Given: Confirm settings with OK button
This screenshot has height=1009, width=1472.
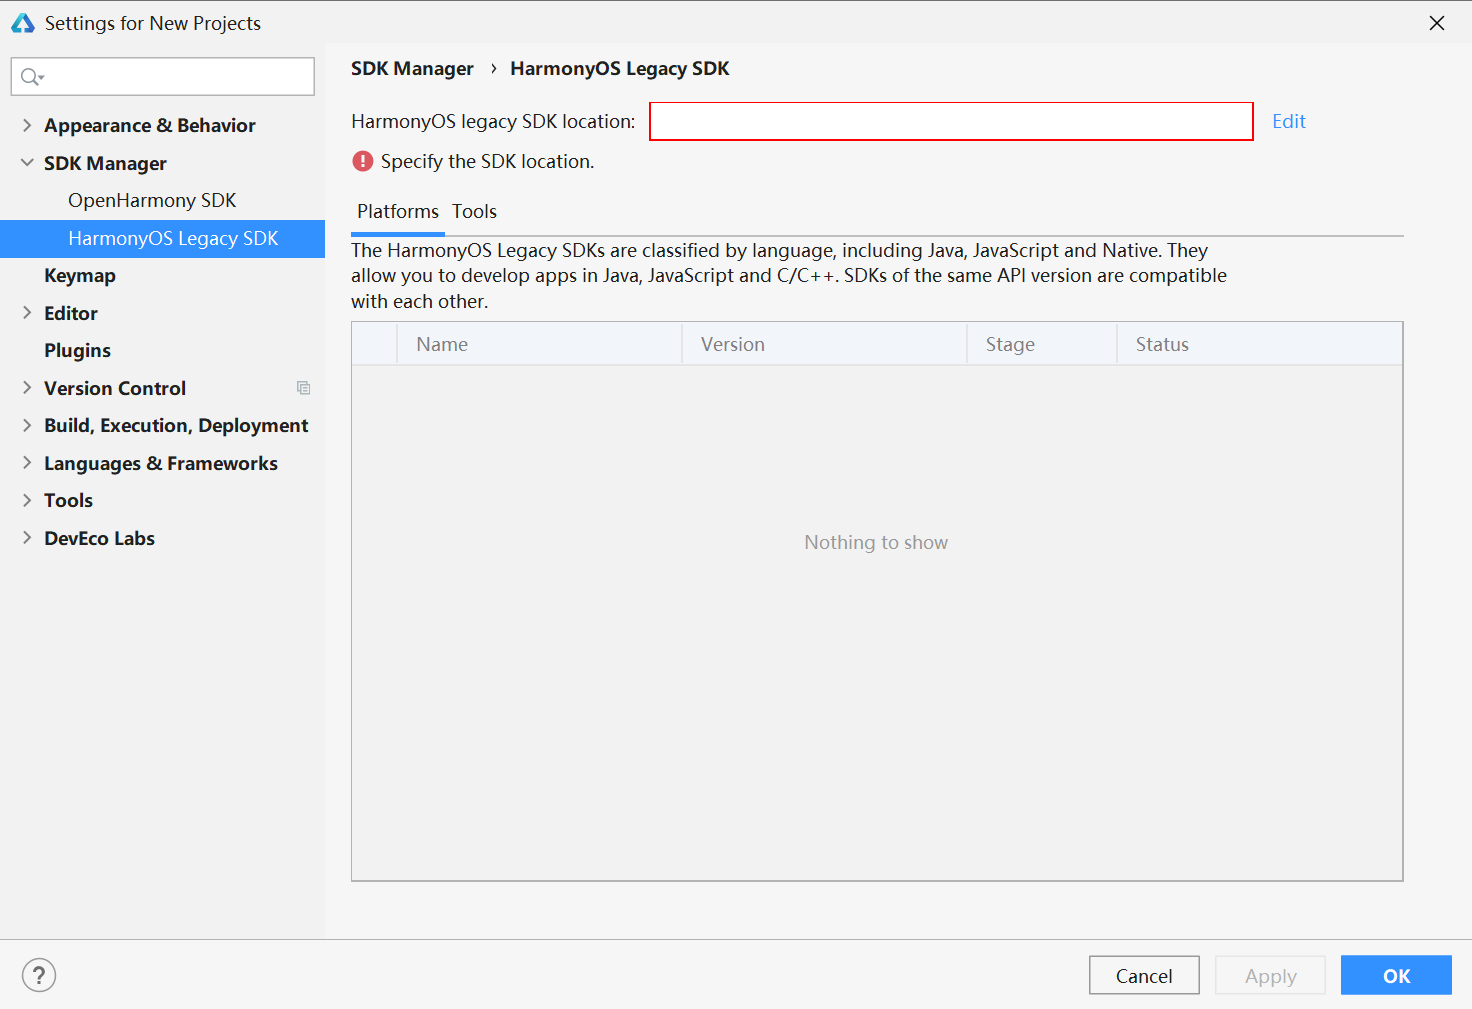Looking at the screenshot, I should click(x=1396, y=975).
